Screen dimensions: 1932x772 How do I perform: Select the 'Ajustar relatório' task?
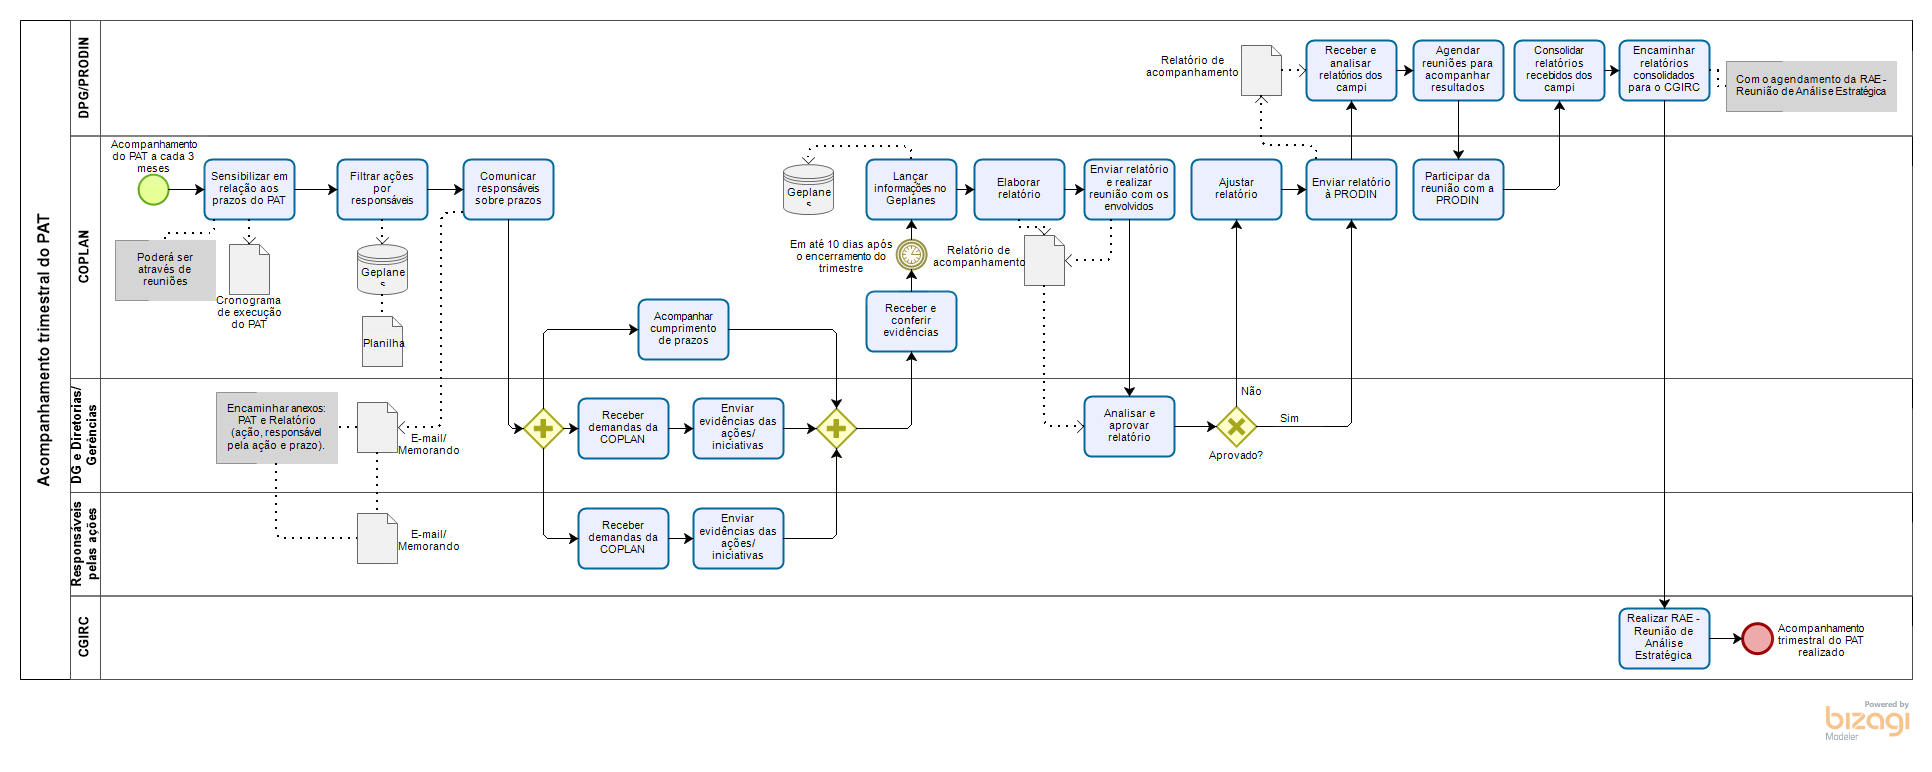click(x=1236, y=189)
